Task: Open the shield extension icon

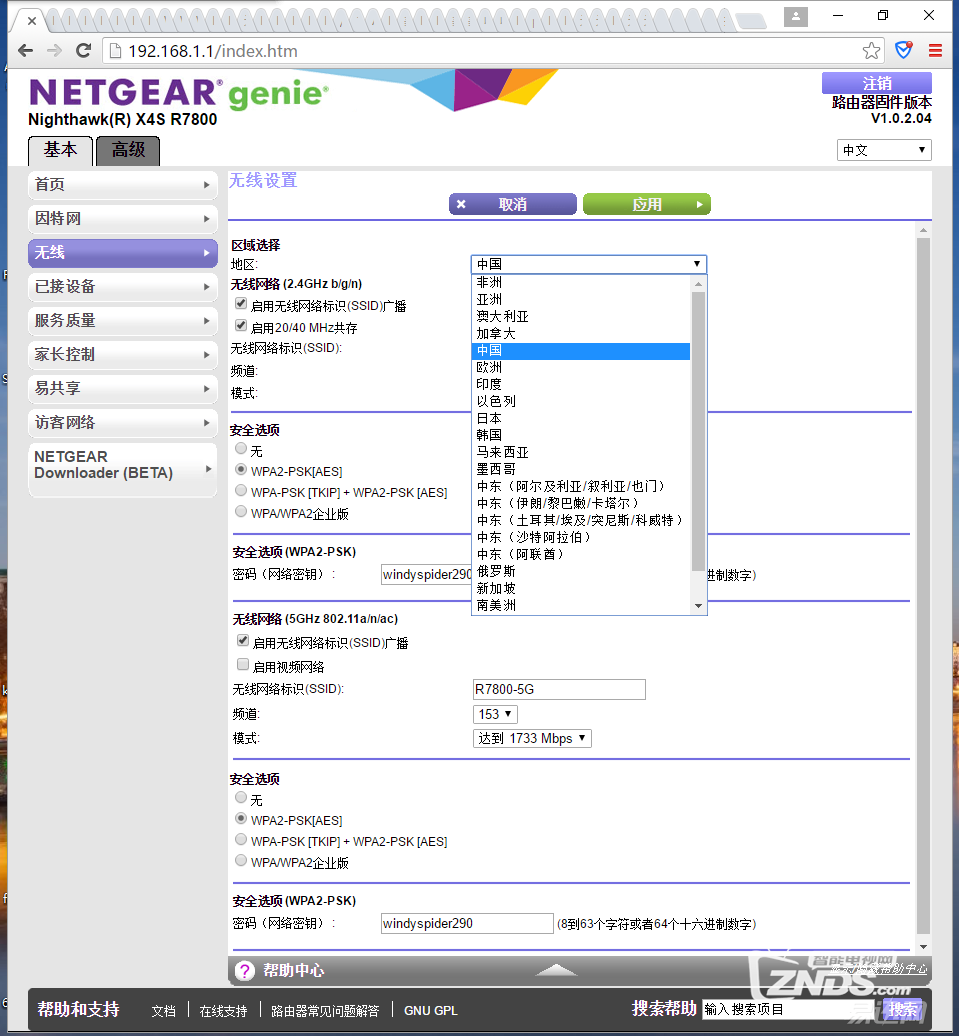Action: coord(903,50)
